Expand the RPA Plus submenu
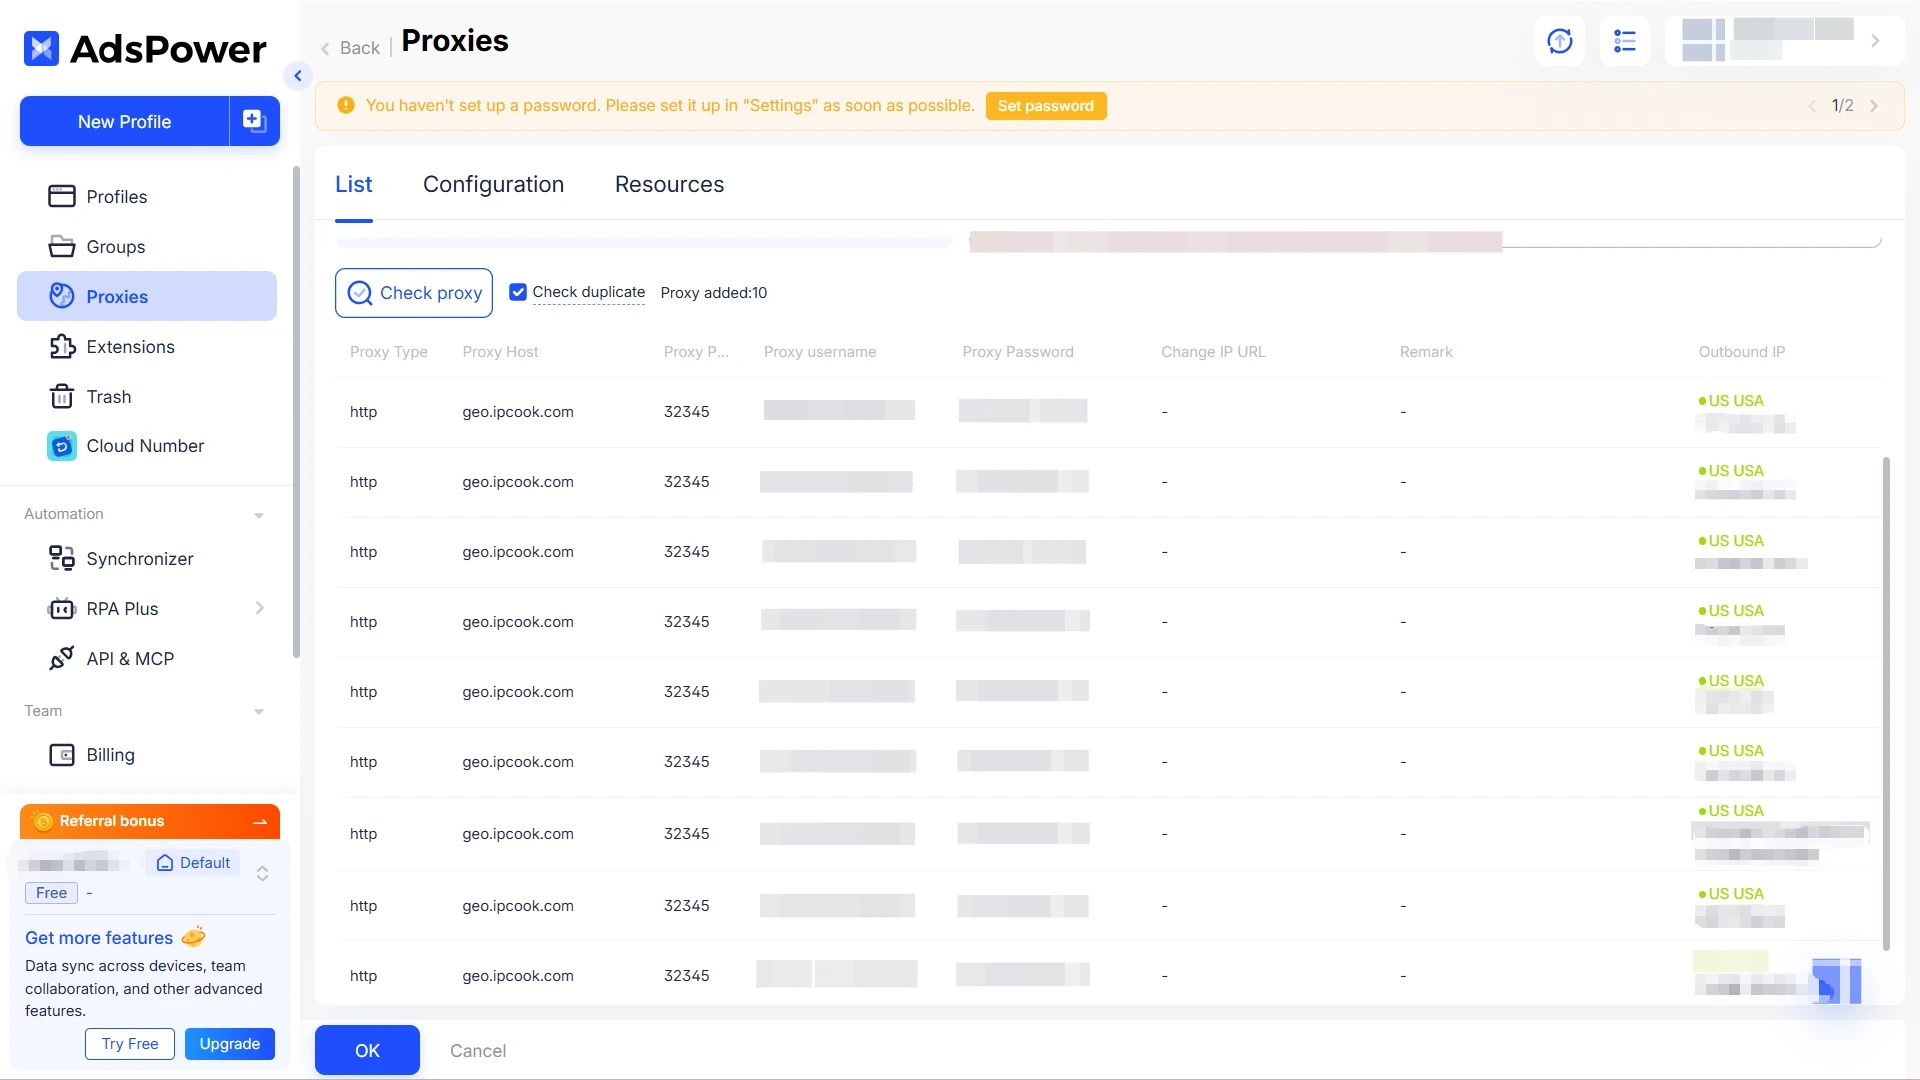Image resolution: width=1920 pixels, height=1080 pixels. click(260, 608)
